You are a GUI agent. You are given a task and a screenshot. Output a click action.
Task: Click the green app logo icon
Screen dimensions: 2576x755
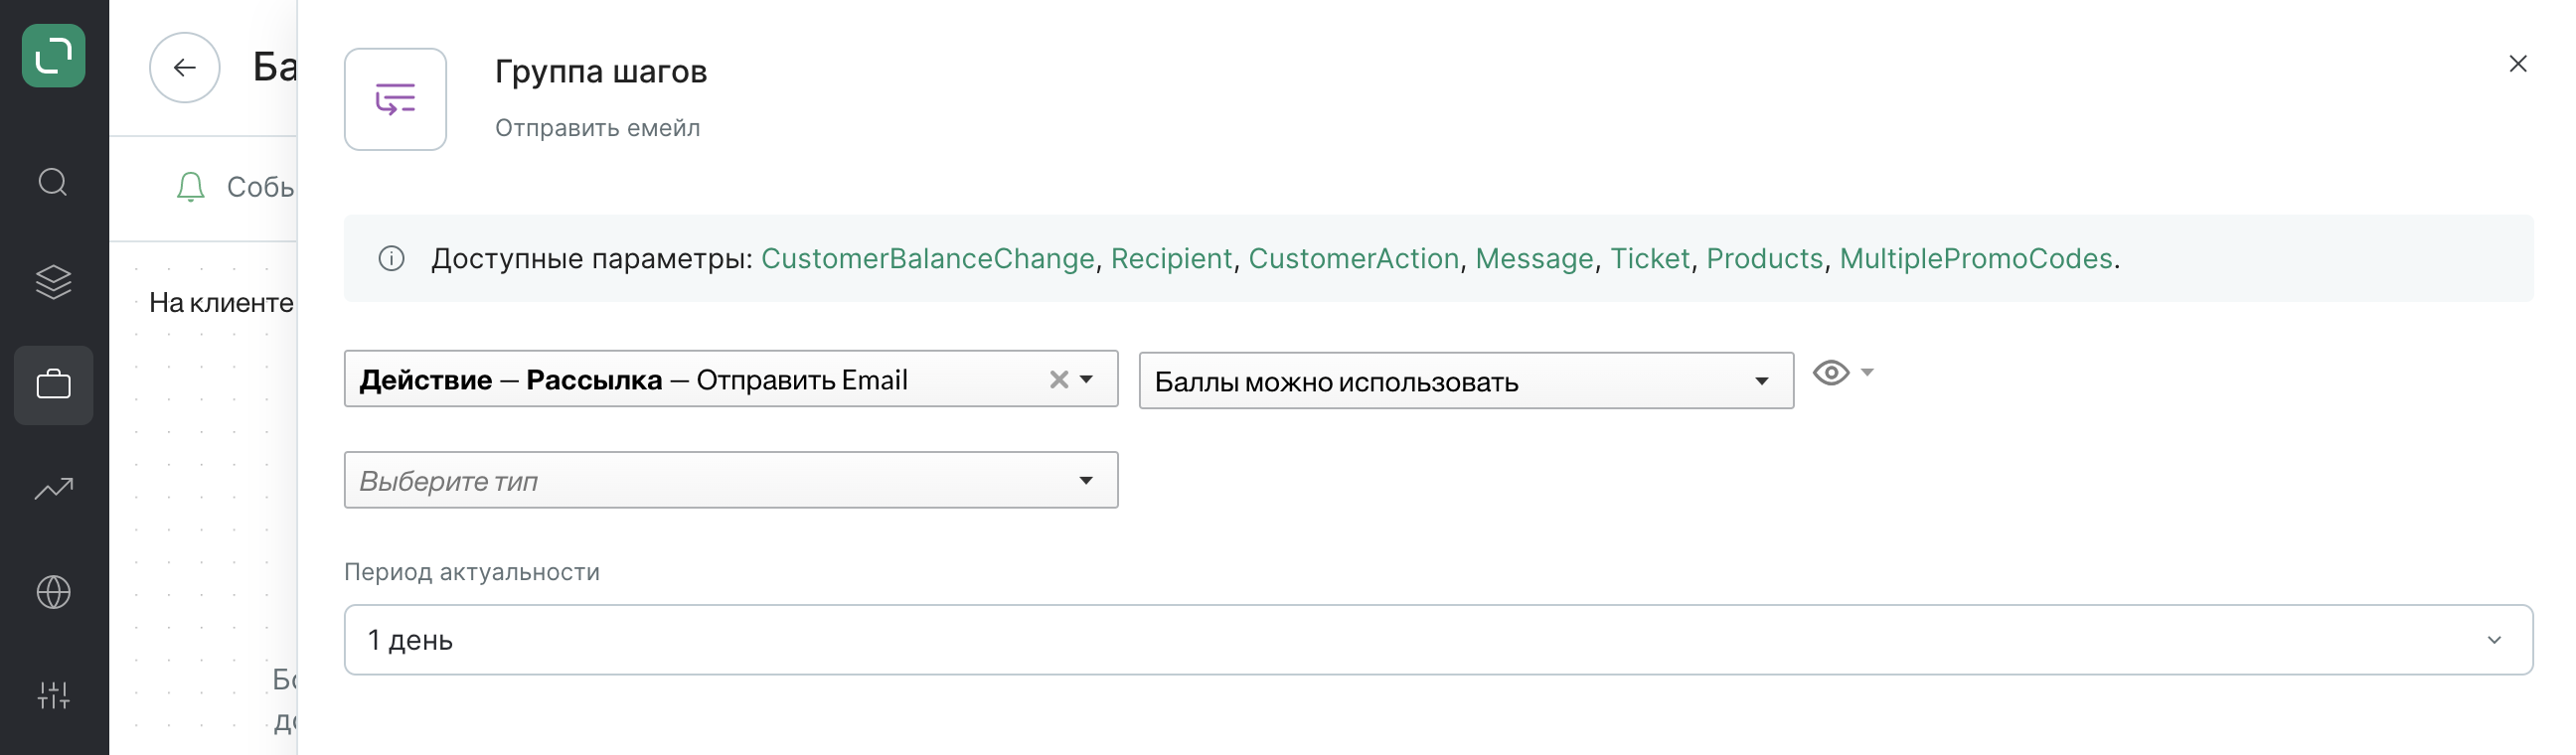[x=53, y=55]
